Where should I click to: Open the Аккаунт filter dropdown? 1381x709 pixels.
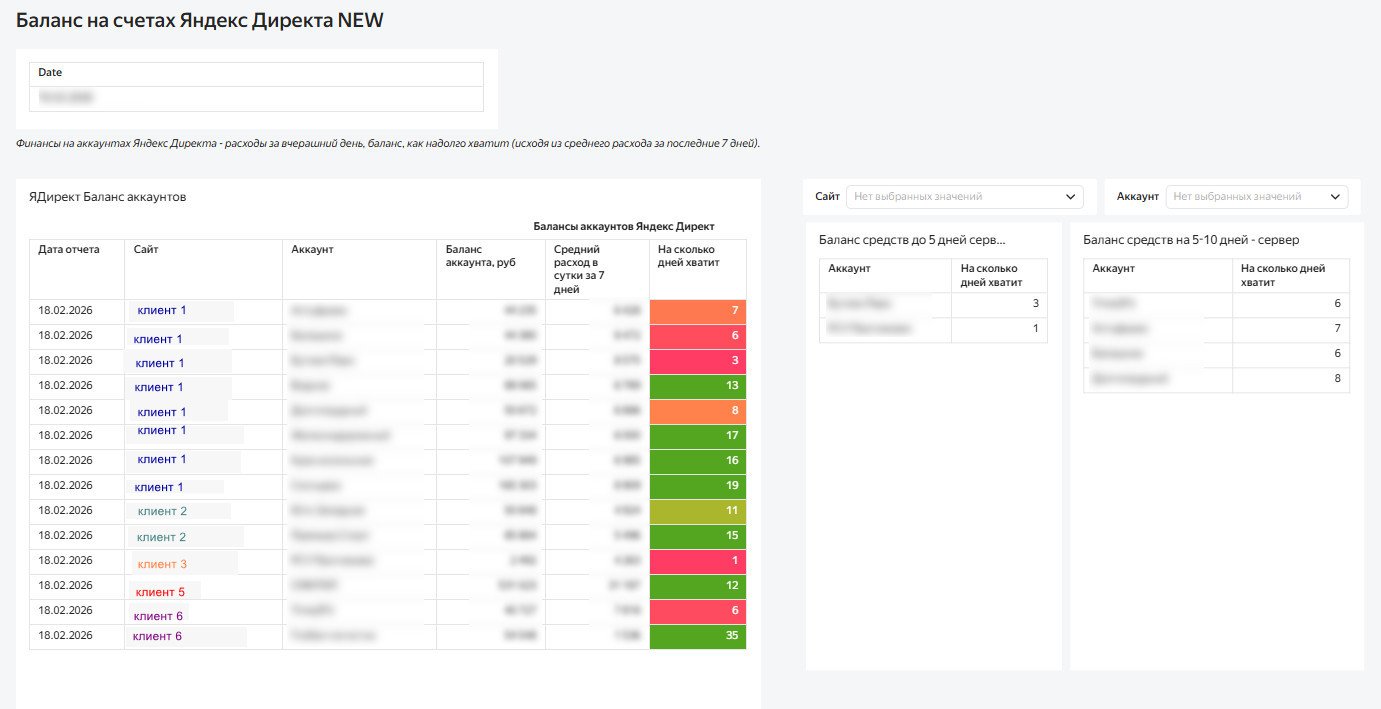pyautogui.click(x=1257, y=197)
